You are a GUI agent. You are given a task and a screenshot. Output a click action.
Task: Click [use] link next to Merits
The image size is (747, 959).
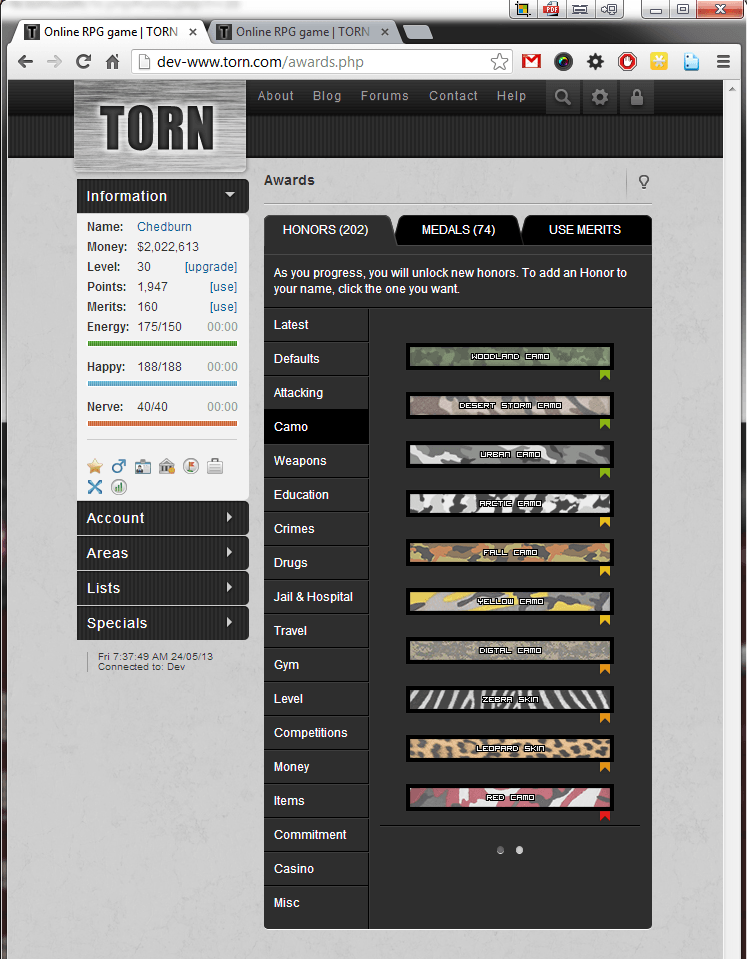(223, 307)
